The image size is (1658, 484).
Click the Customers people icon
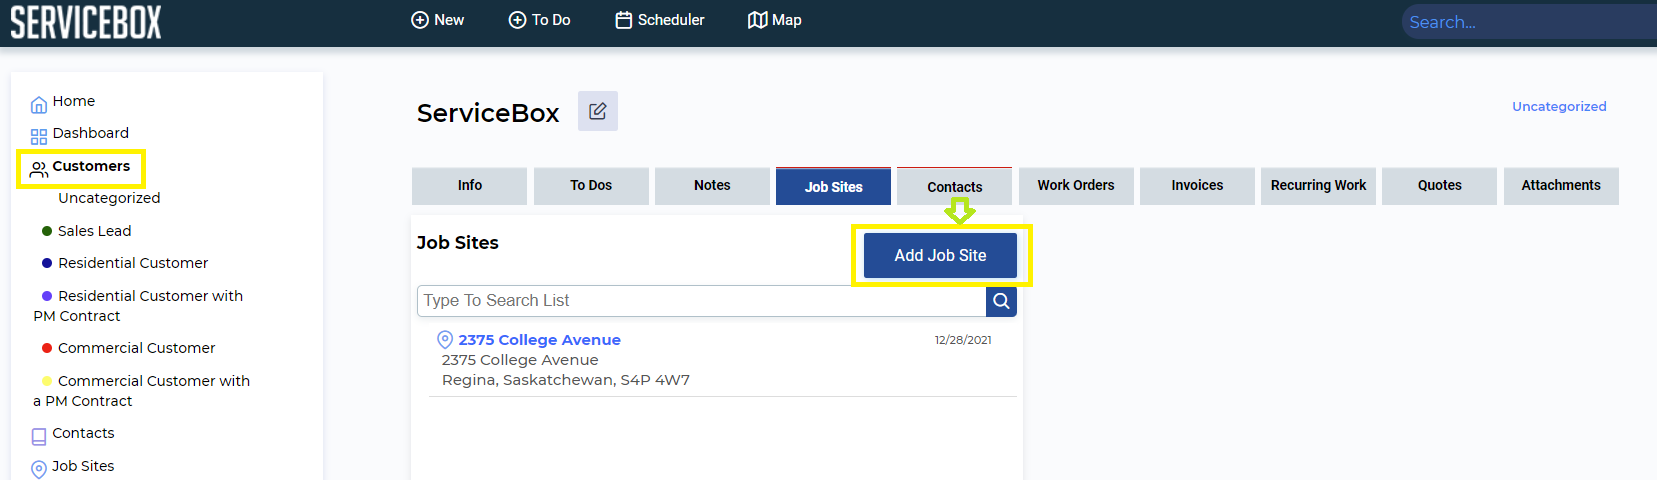[39, 169]
